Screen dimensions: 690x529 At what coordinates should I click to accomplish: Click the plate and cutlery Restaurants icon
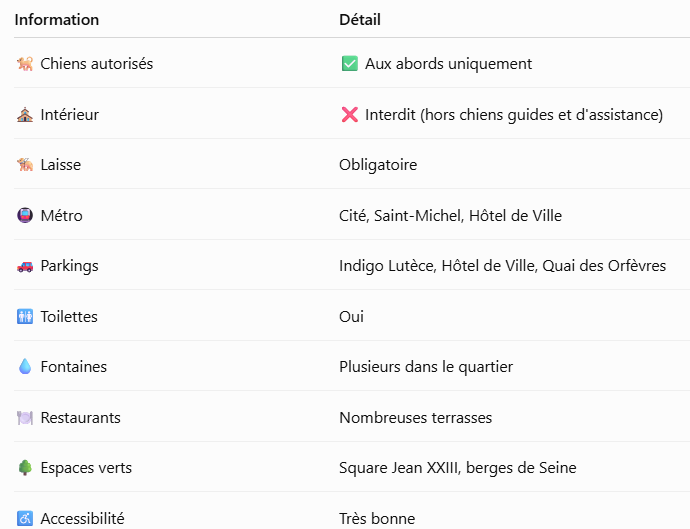(25, 417)
